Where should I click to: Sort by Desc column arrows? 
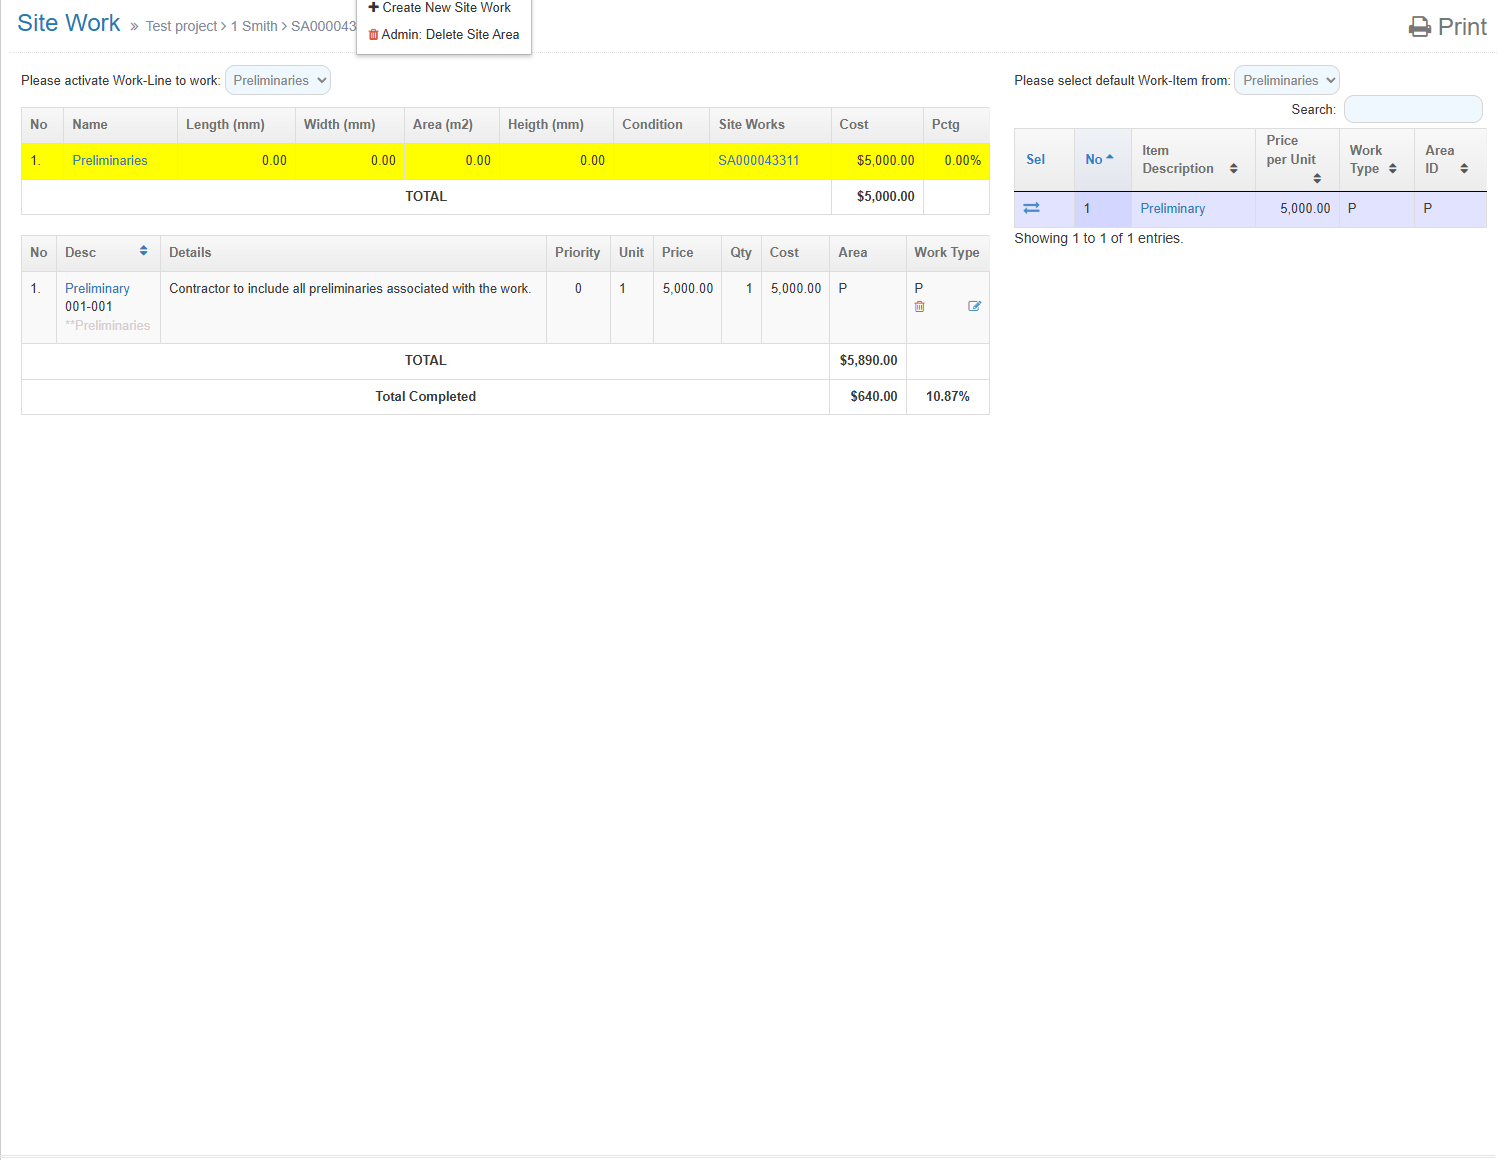[144, 251]
